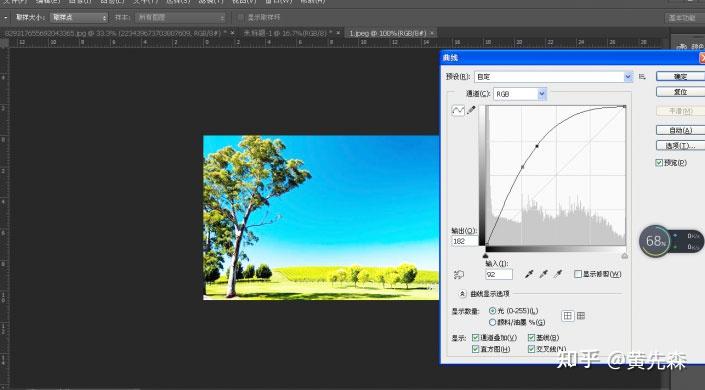Pick the white point eyedropper
The width and height of the screenshot is (705, 390).
point(558,274)
